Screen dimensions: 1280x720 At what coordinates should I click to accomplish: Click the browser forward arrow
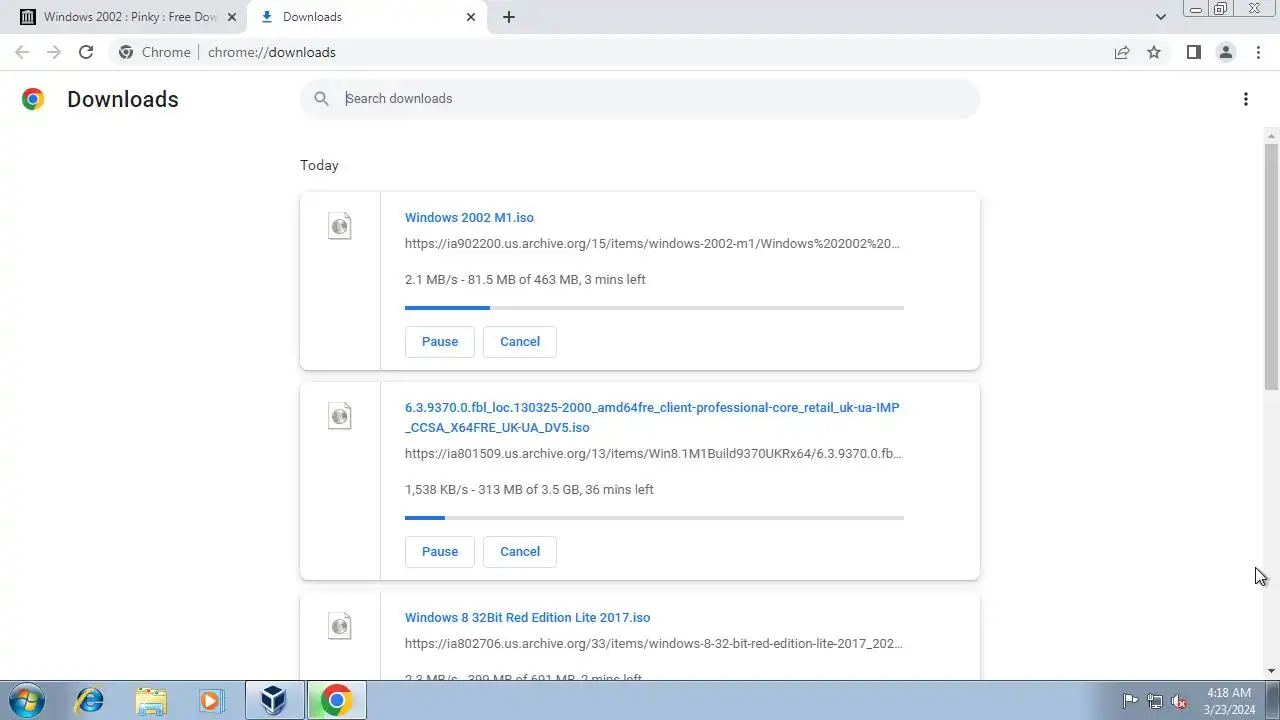54,52
